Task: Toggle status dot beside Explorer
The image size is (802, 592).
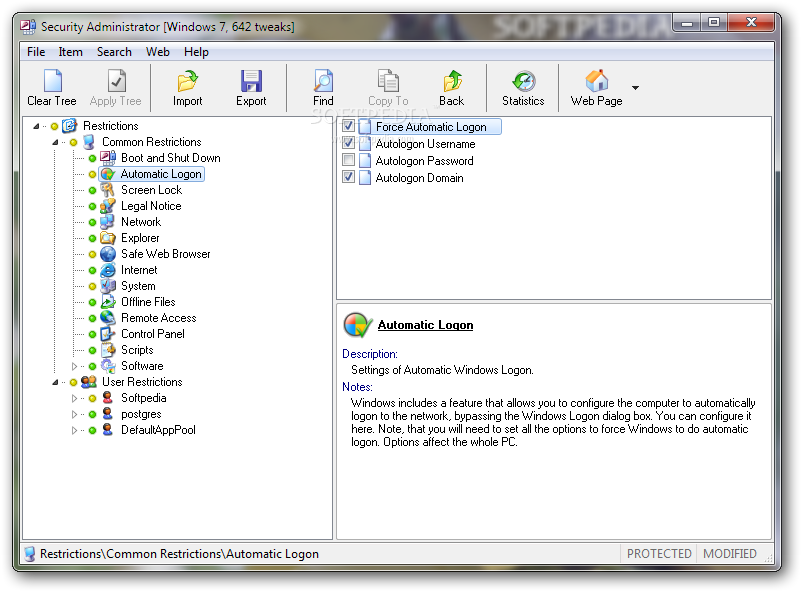Action: [x=93, y=238]
